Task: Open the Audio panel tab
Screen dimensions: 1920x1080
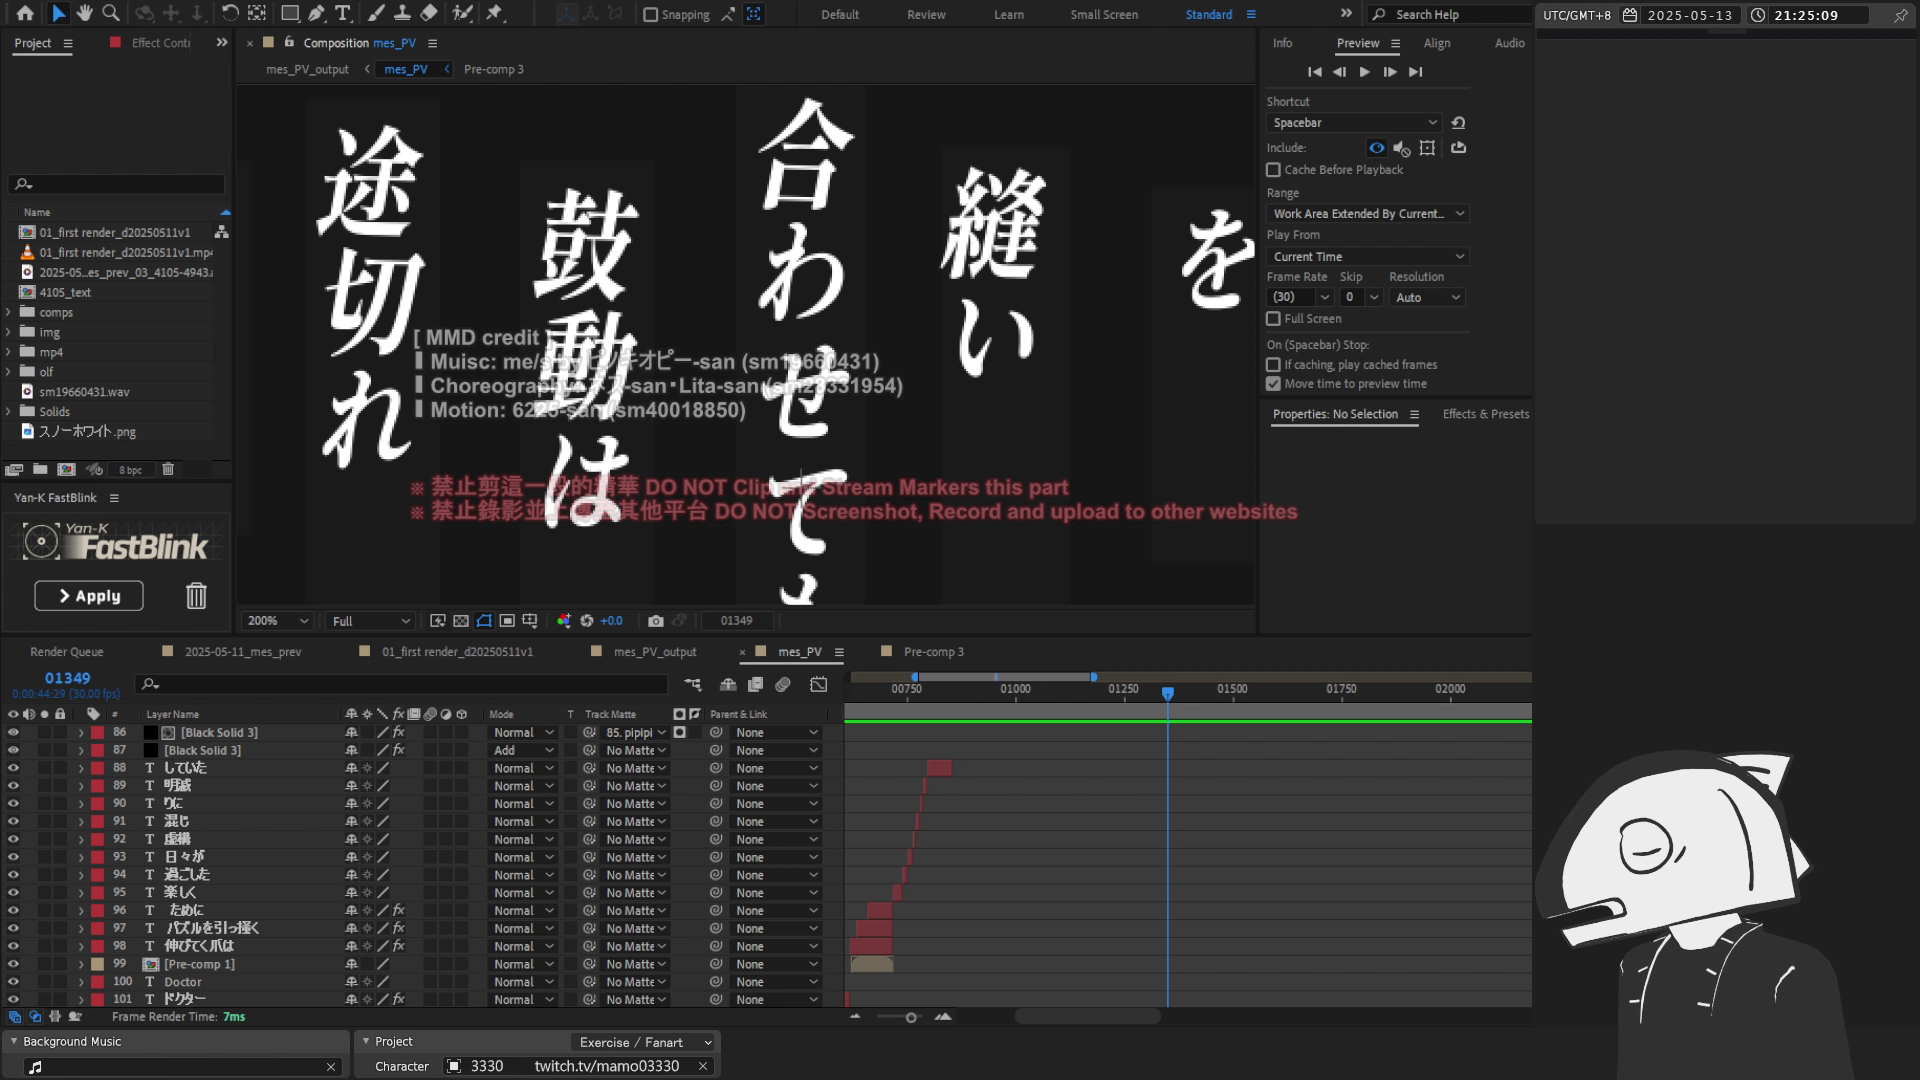Action: click(x=1509, y=43)
